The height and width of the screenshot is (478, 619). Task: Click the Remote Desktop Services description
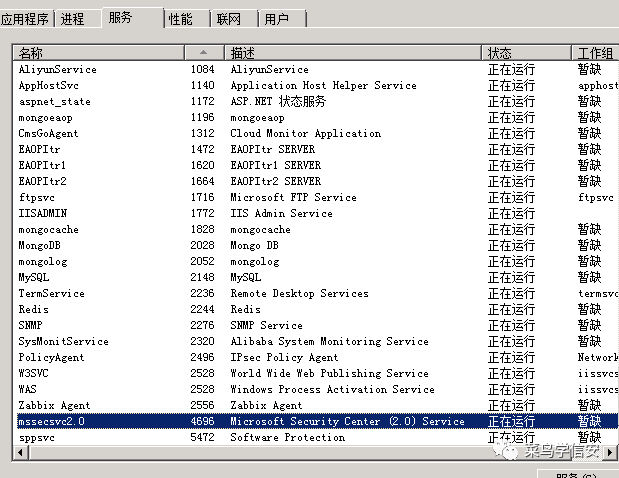click(x=299, y=293)
